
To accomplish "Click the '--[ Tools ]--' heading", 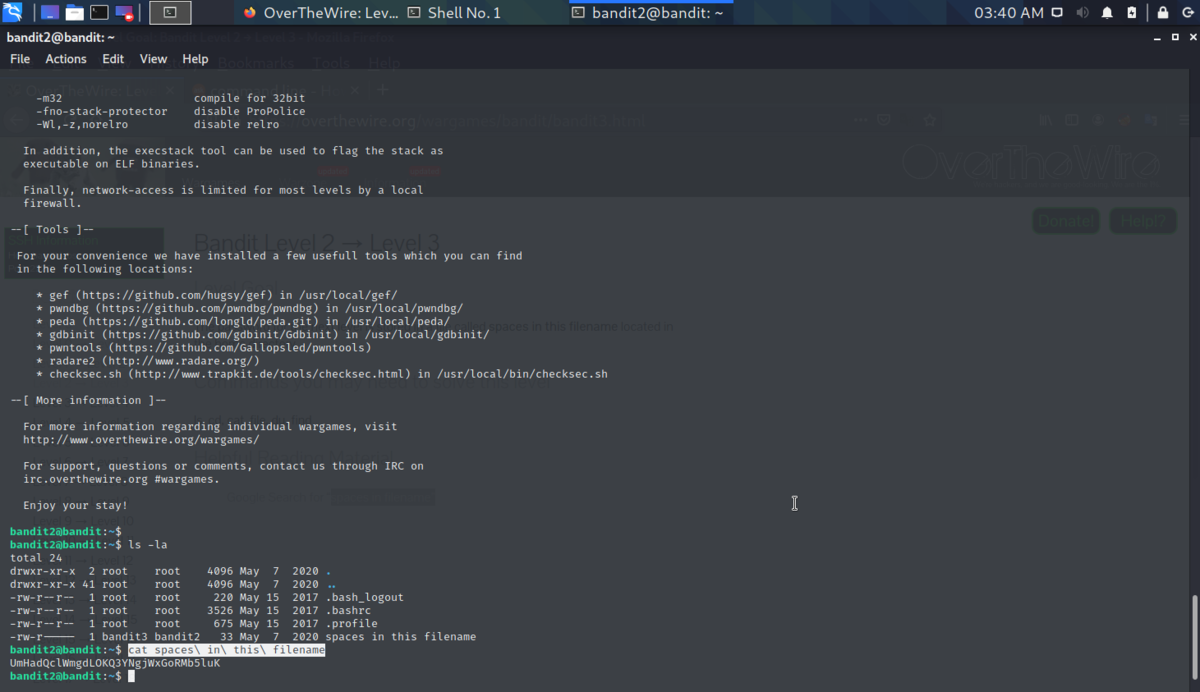I will 52,230.
